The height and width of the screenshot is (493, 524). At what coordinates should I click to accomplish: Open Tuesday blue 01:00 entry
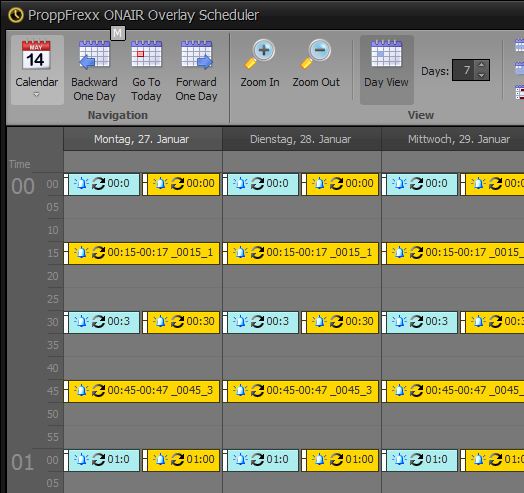click(261, 460)
